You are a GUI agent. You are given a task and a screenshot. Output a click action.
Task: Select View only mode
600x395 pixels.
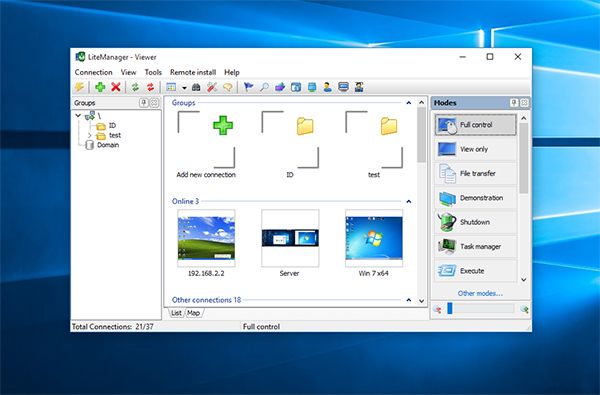[x=475, y=149]
